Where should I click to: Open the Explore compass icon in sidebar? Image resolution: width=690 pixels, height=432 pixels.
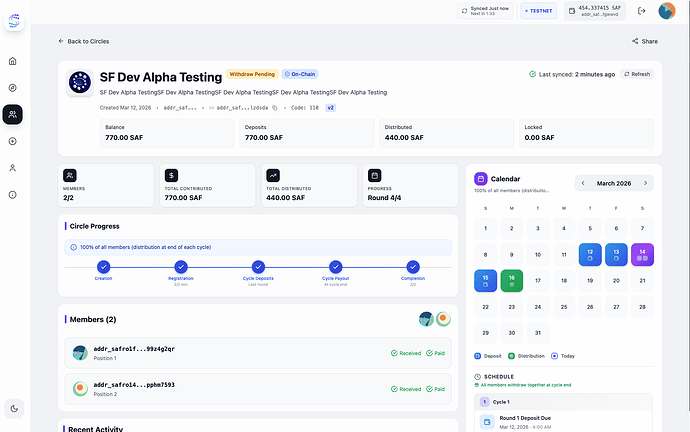[x=12, y=88]
